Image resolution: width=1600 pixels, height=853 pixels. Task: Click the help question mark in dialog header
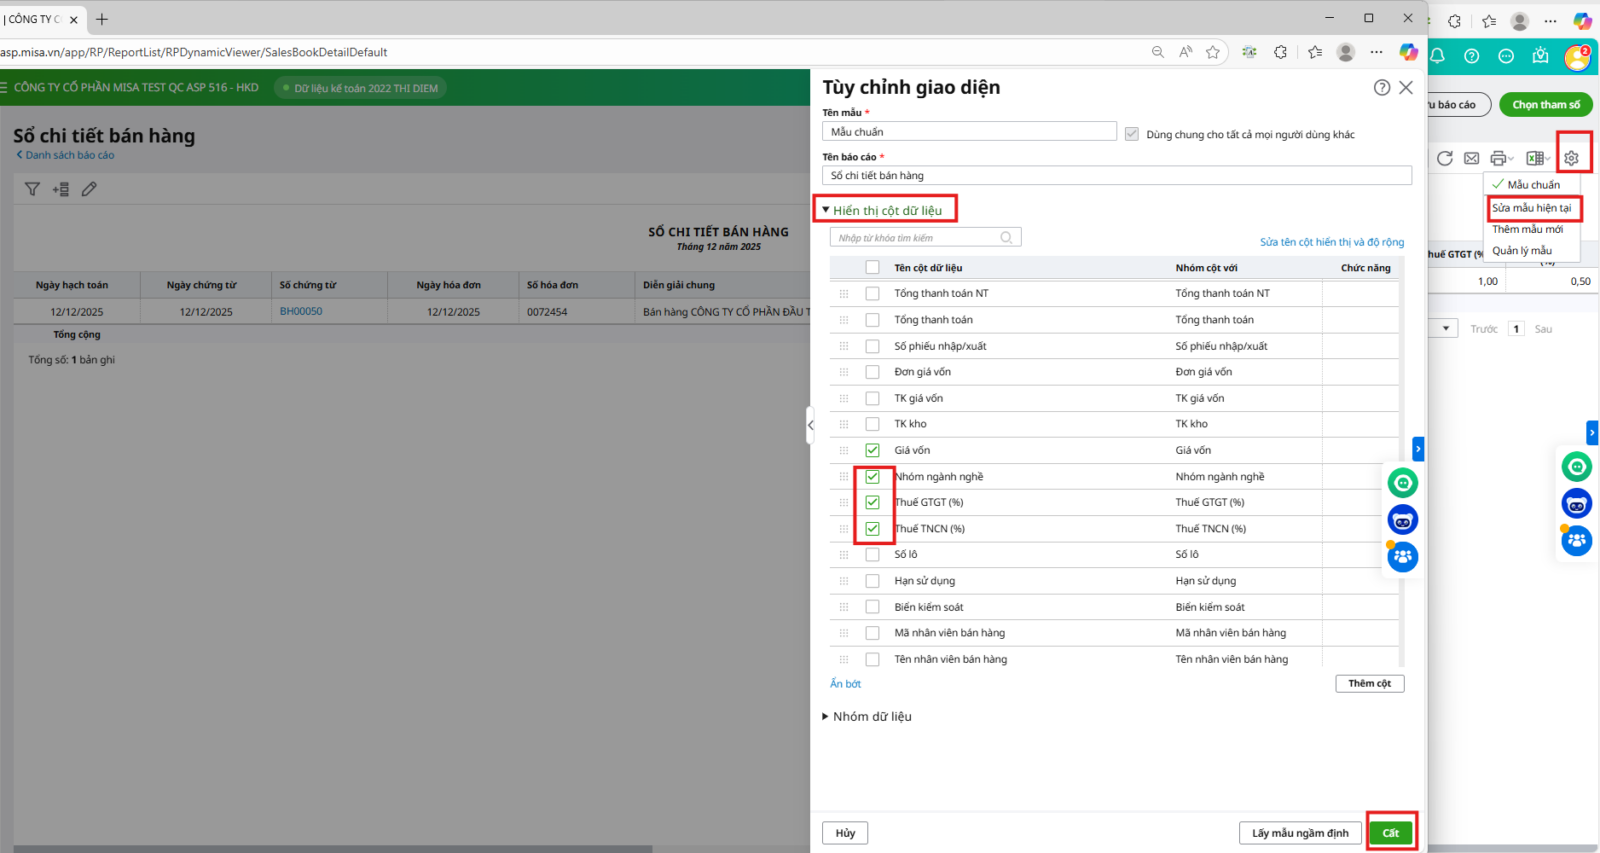1381,88
